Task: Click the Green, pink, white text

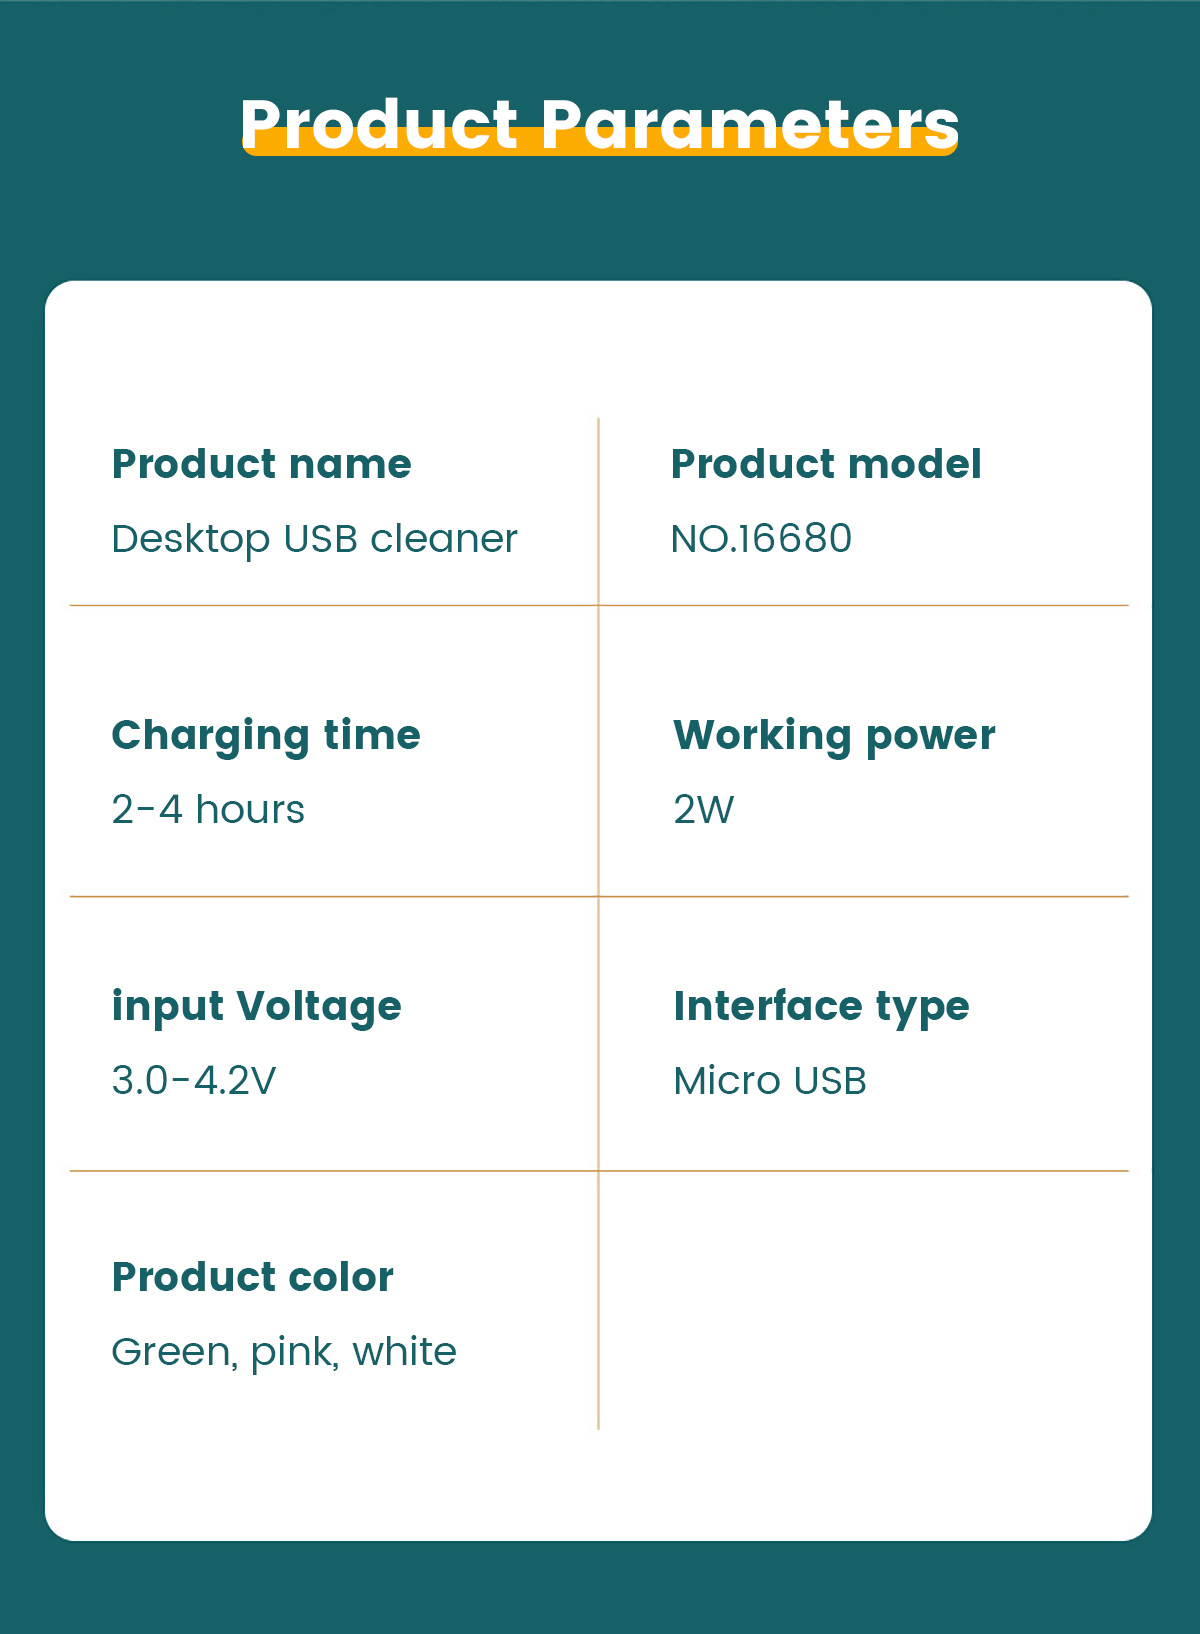Action: click(284, 1353)
